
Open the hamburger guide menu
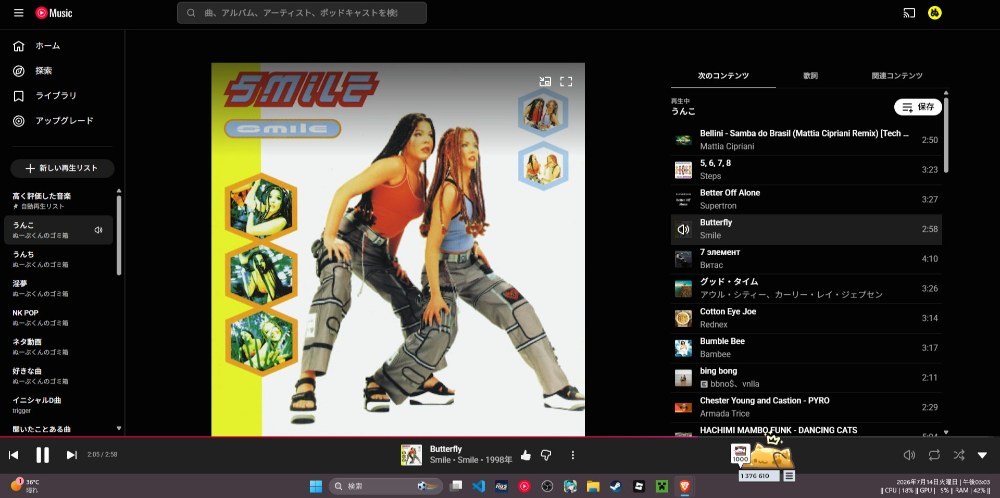(x=18, y=13)
